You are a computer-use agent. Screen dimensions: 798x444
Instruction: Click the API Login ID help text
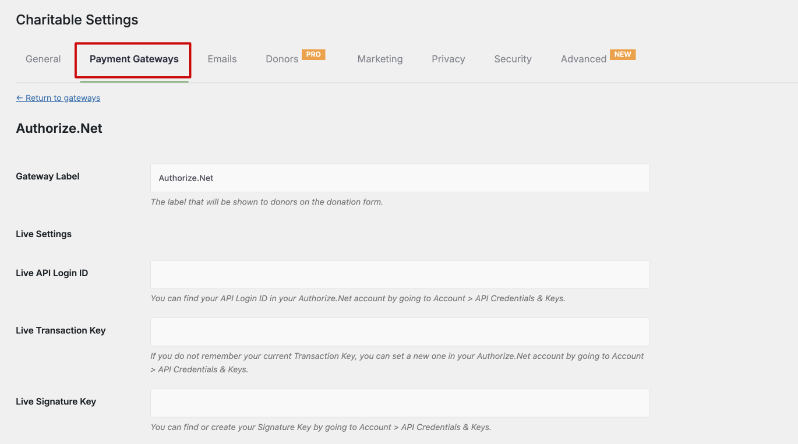pos(358,298)
